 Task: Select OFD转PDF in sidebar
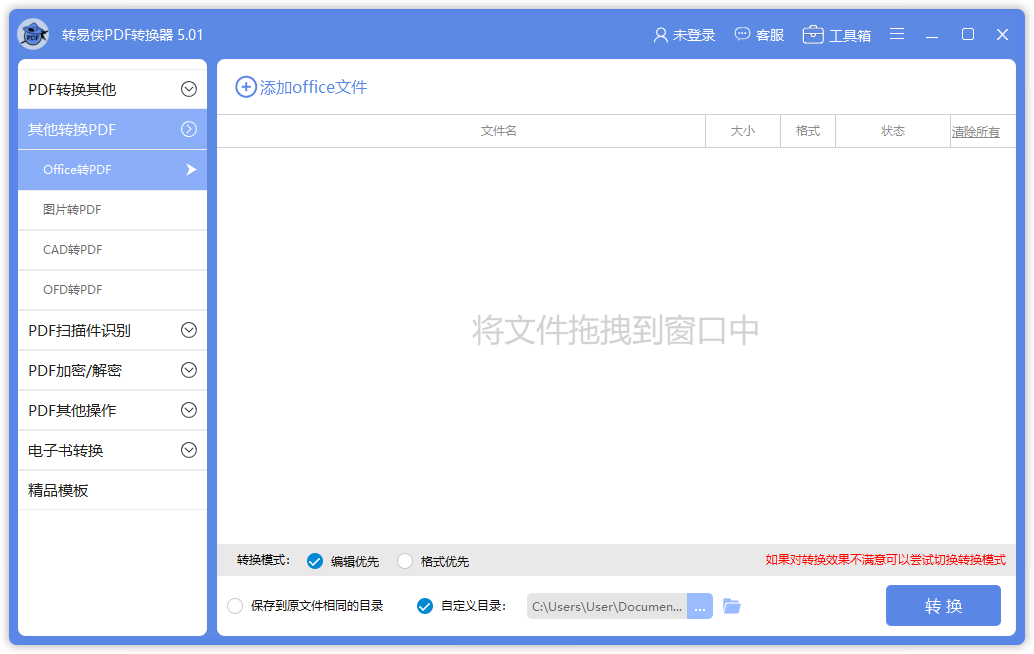pyautogui.click(x=112, y=290)
